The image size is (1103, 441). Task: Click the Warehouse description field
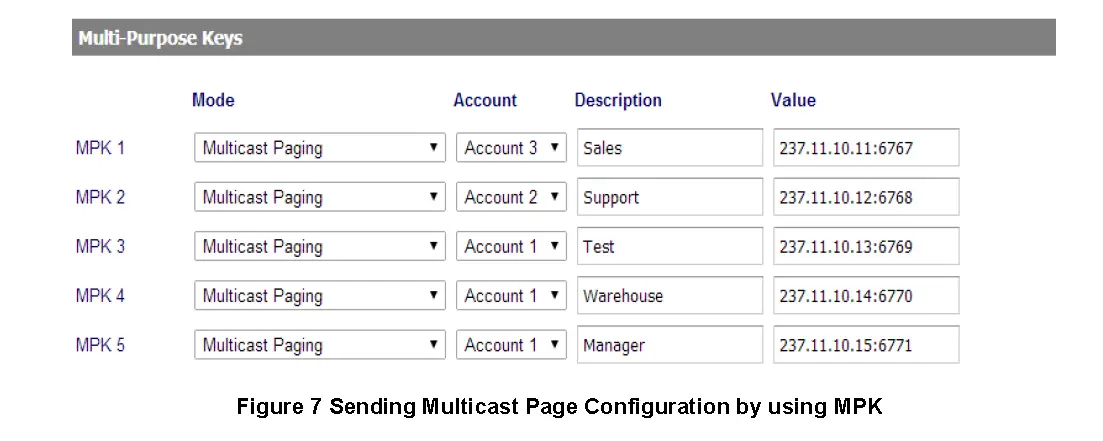pos(669,296)
